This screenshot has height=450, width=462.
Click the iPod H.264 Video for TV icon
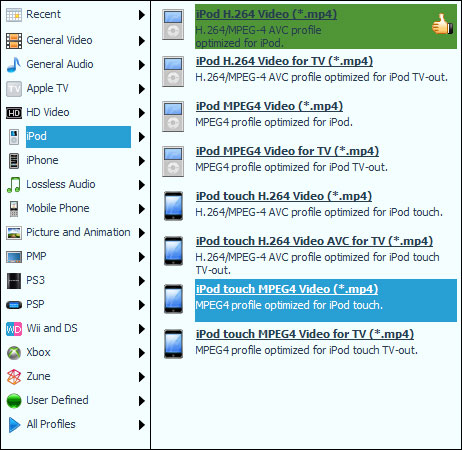173,71
